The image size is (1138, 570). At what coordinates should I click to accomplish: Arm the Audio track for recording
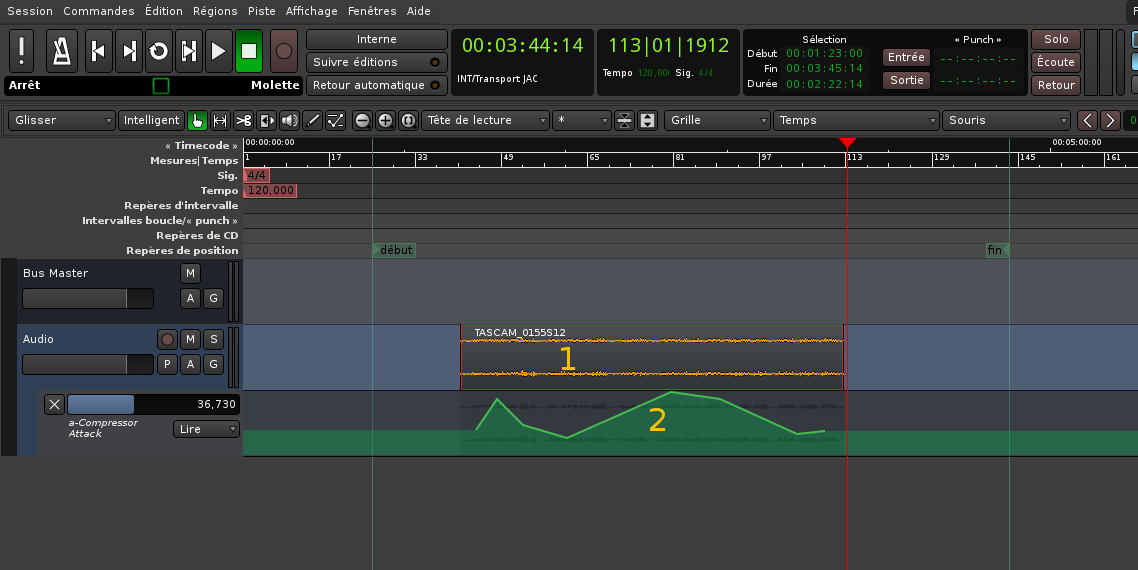(167, 339)
